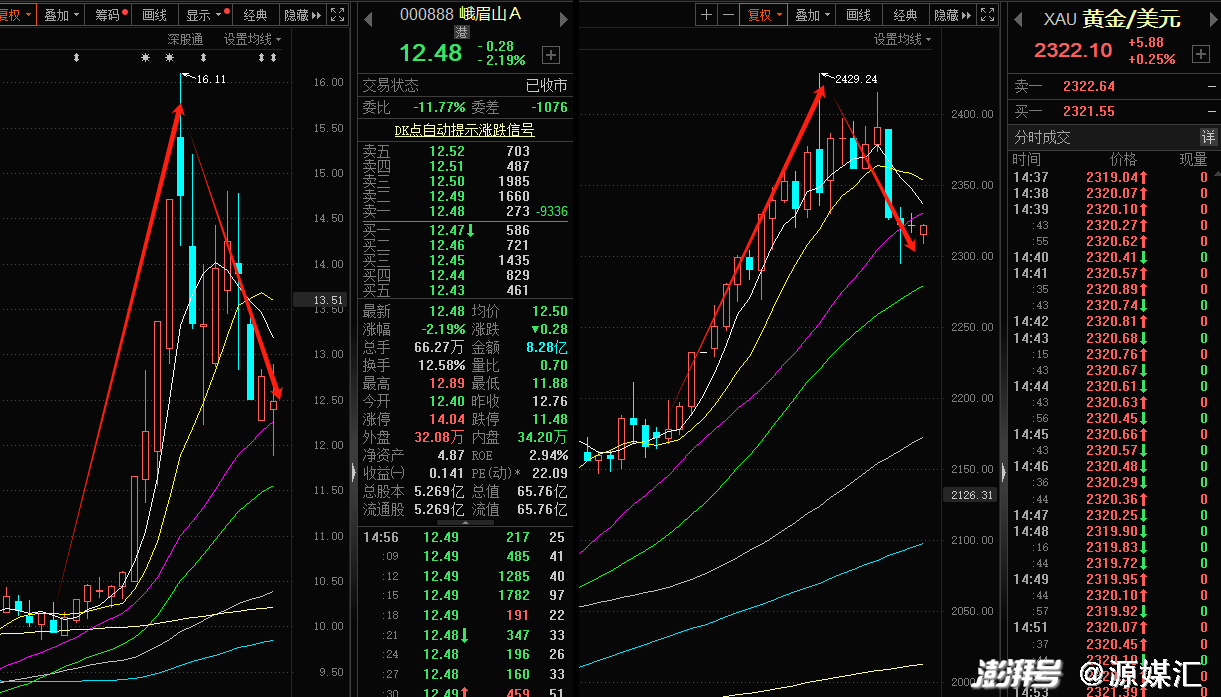Image resolution: width=1221 pixels, height=697 pixels.
Task: Go to previous stock before 峨眉山A
Action: coord(367,18)
